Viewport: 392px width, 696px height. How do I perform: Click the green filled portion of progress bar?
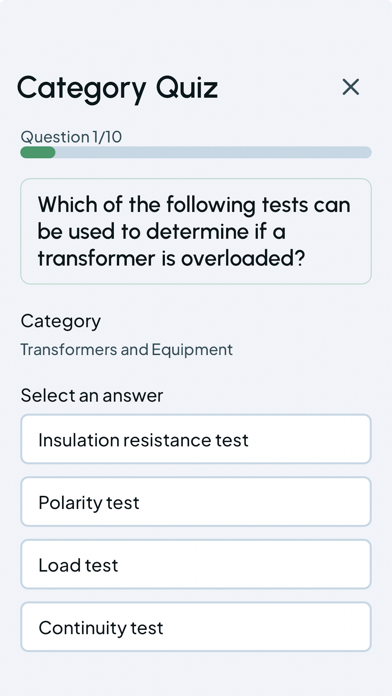click(38, 152)
